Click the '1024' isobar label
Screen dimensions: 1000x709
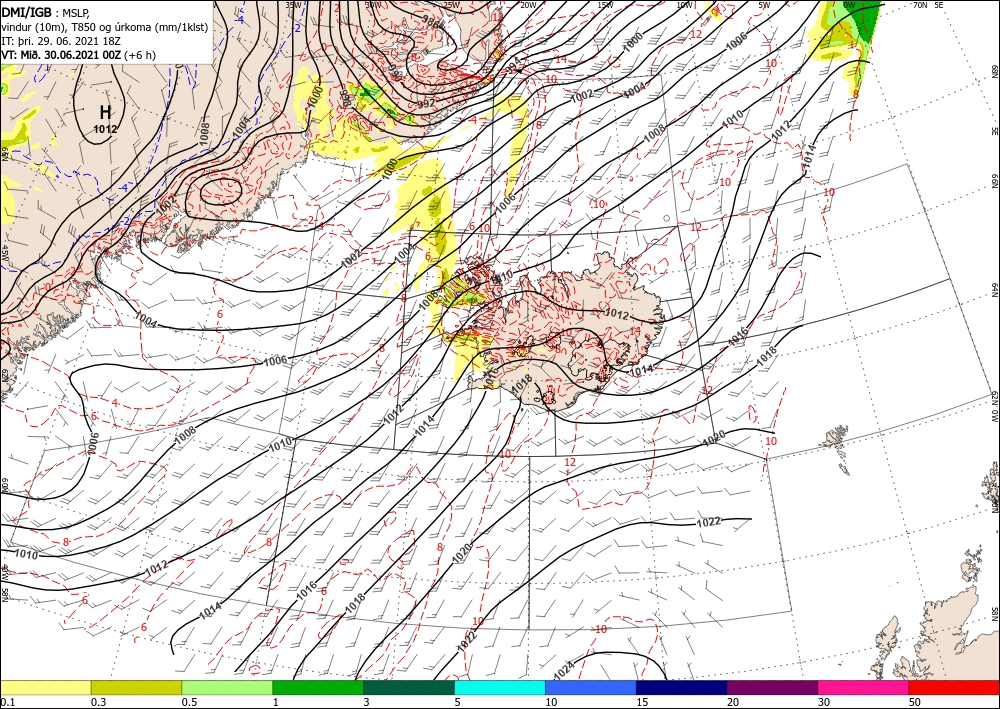point(564,669)
